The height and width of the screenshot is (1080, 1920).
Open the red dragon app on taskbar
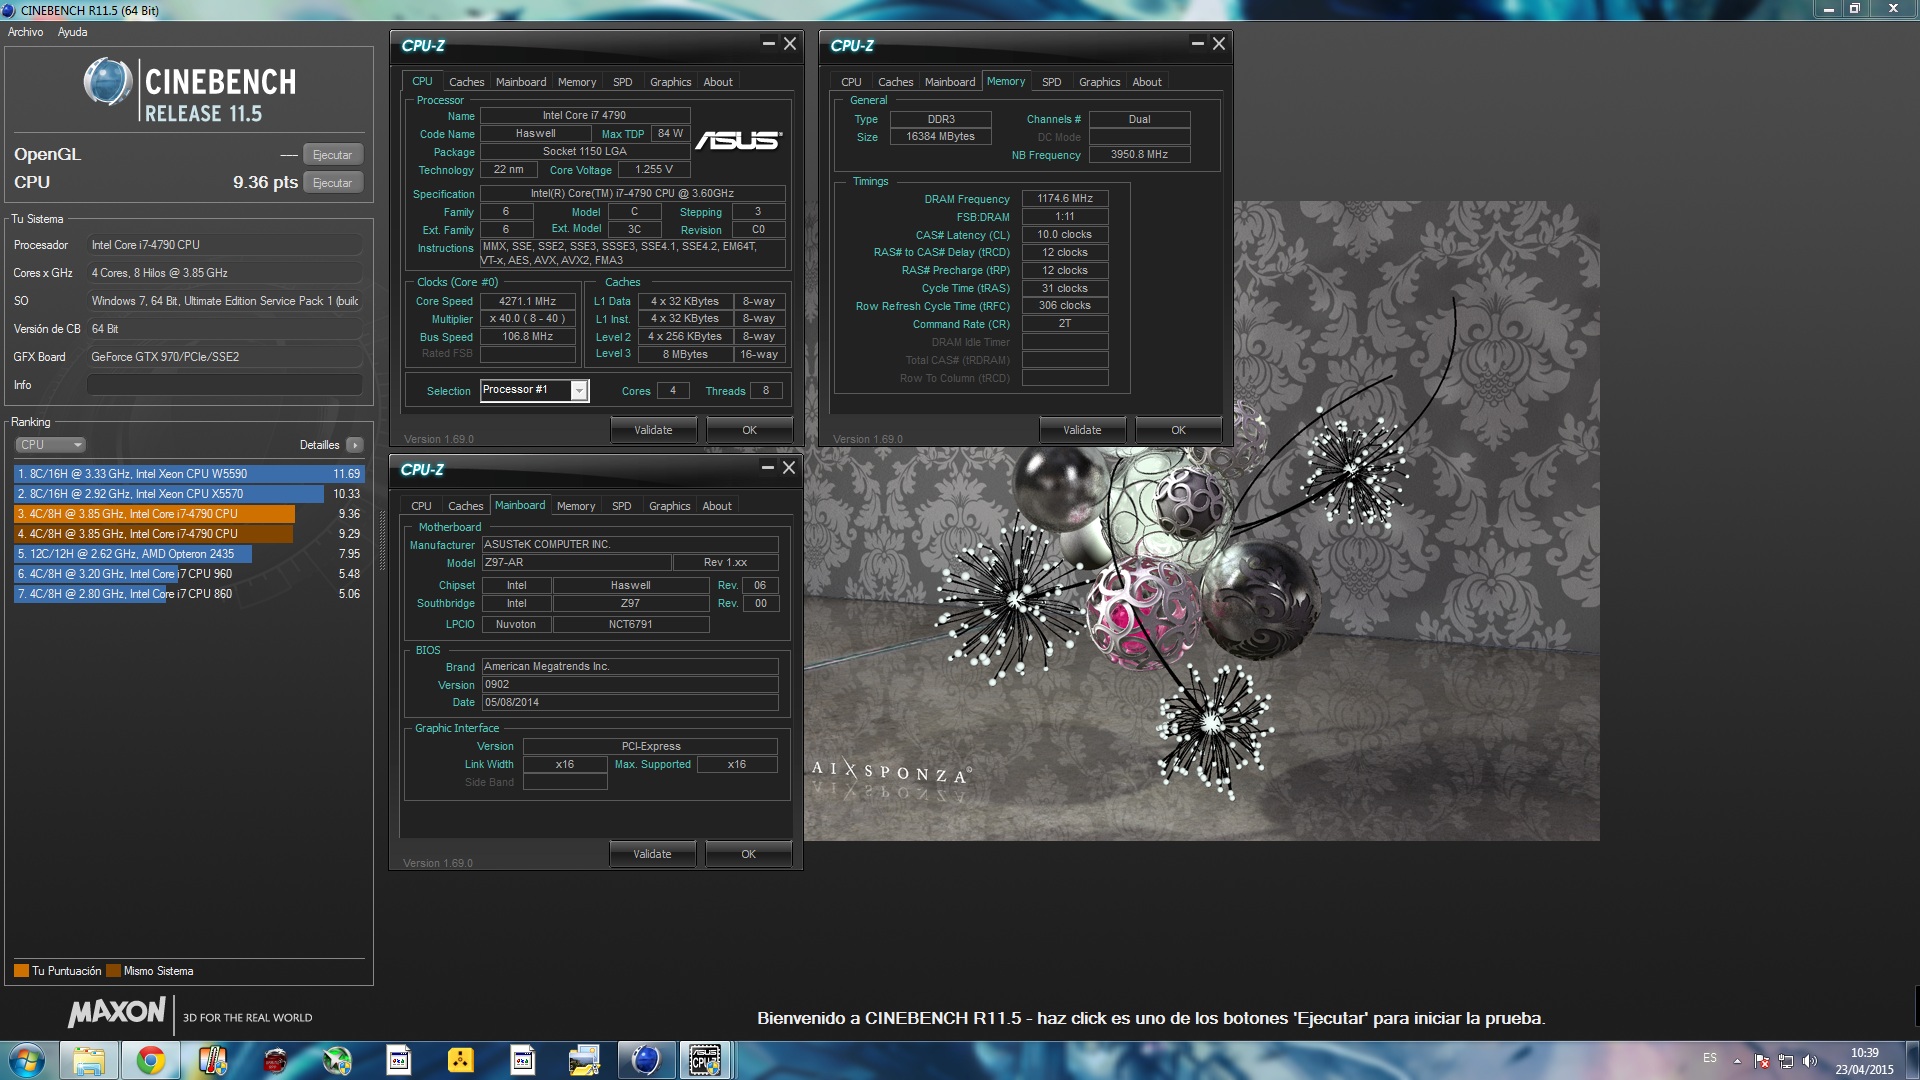275,1060
